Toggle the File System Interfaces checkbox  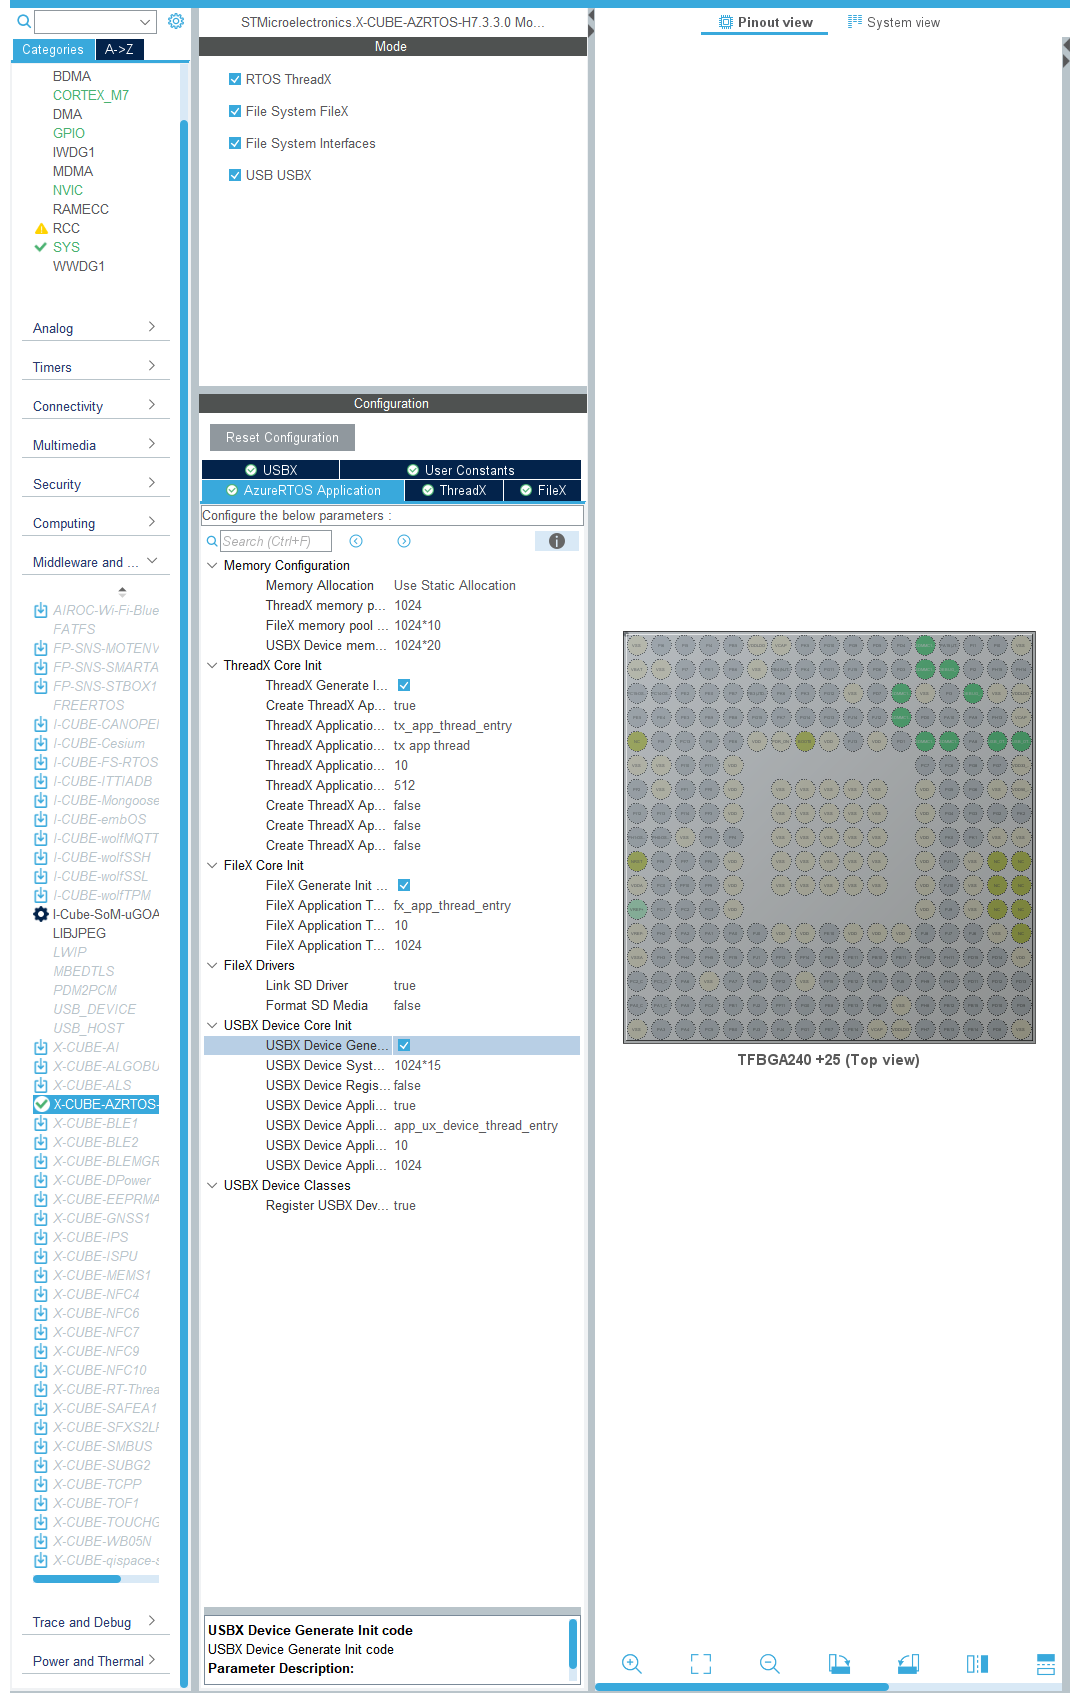pyautogui.click(x=235, y=143)
